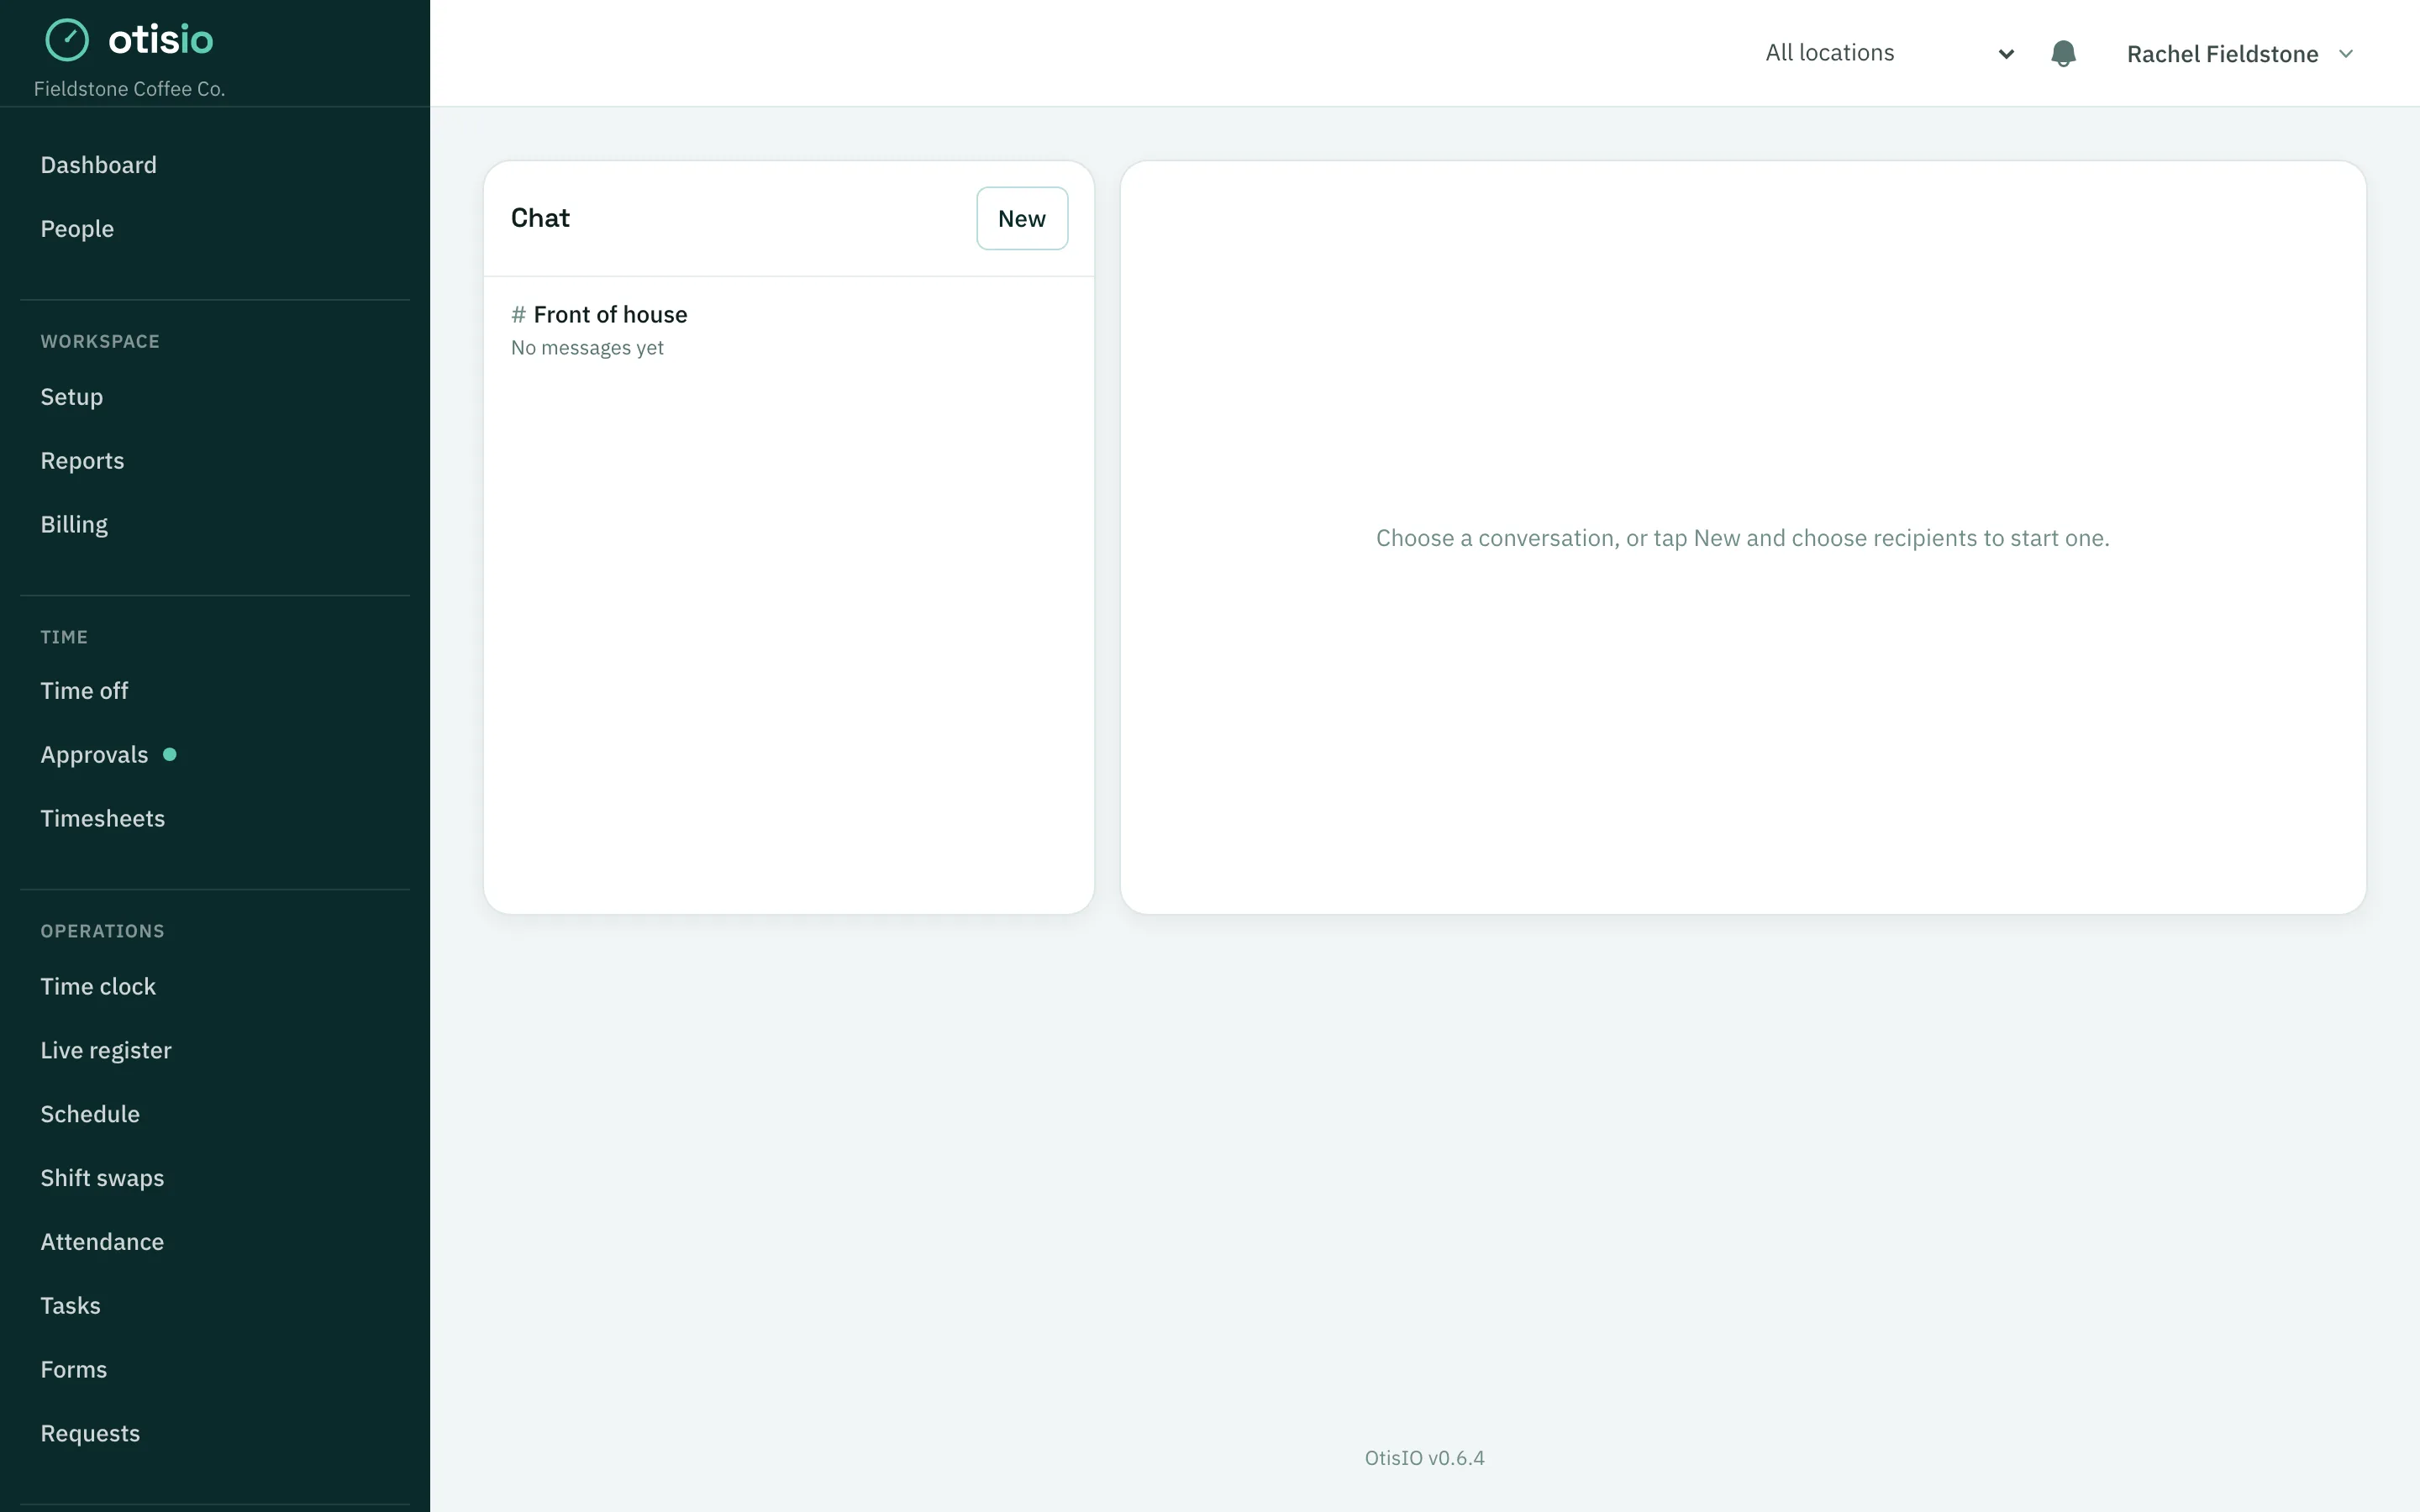
Task: Open Live register
Action: tap(106, 1051)
